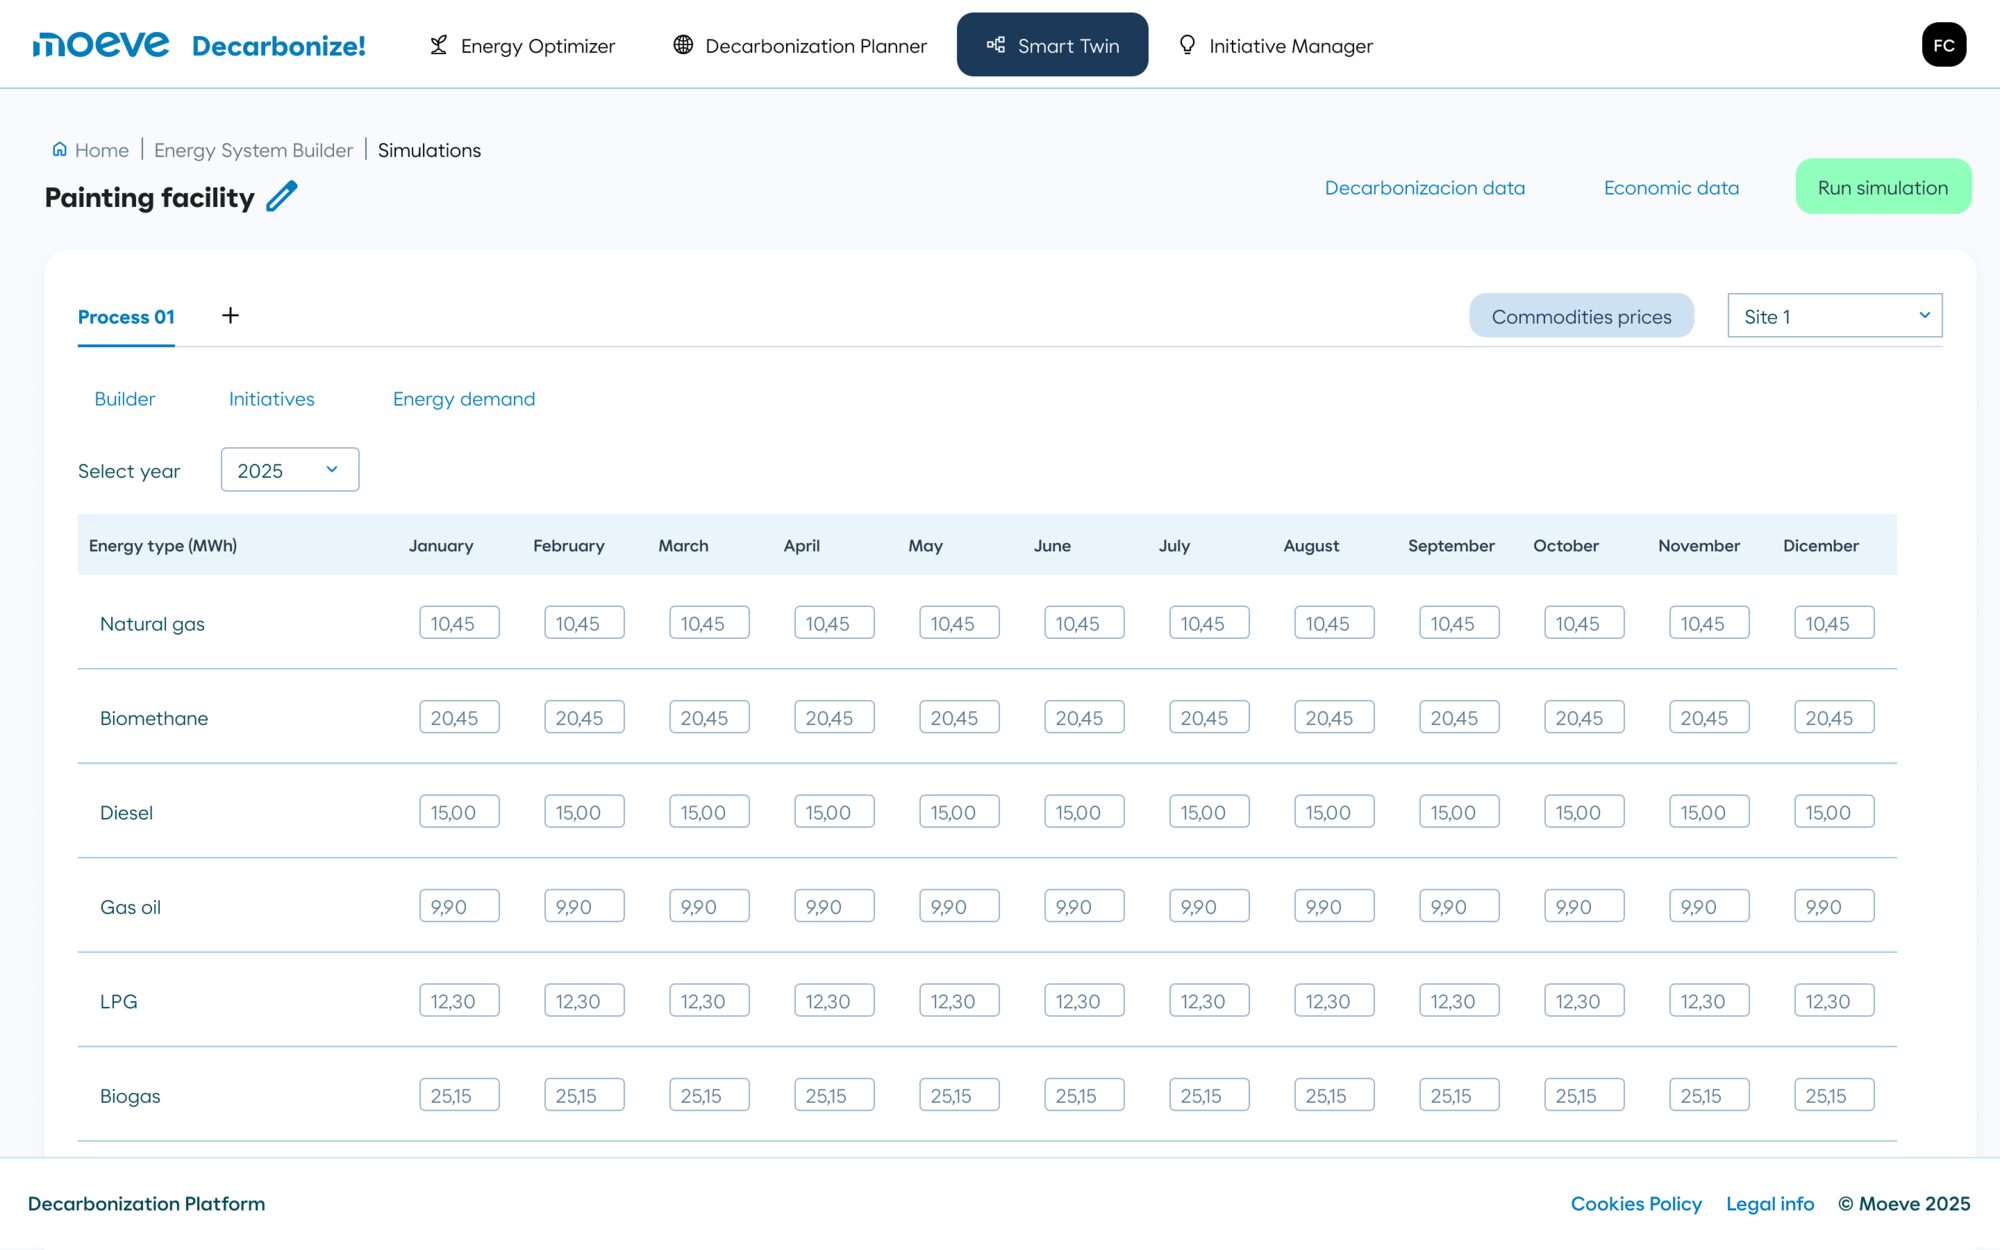
Task: Open the Economic data link
Action: point(1671,188)
